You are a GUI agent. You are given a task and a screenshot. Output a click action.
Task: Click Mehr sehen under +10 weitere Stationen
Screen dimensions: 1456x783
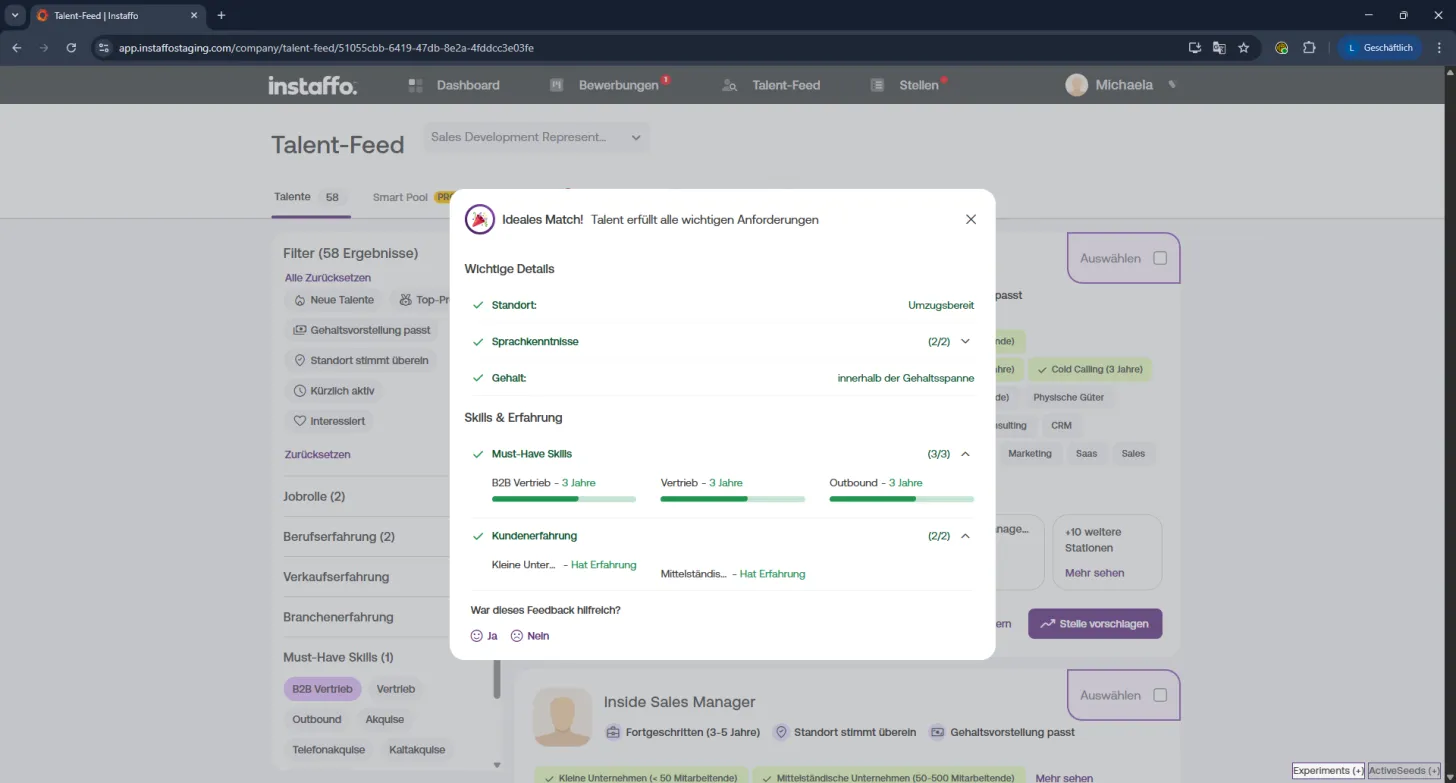click(1095, 573)
